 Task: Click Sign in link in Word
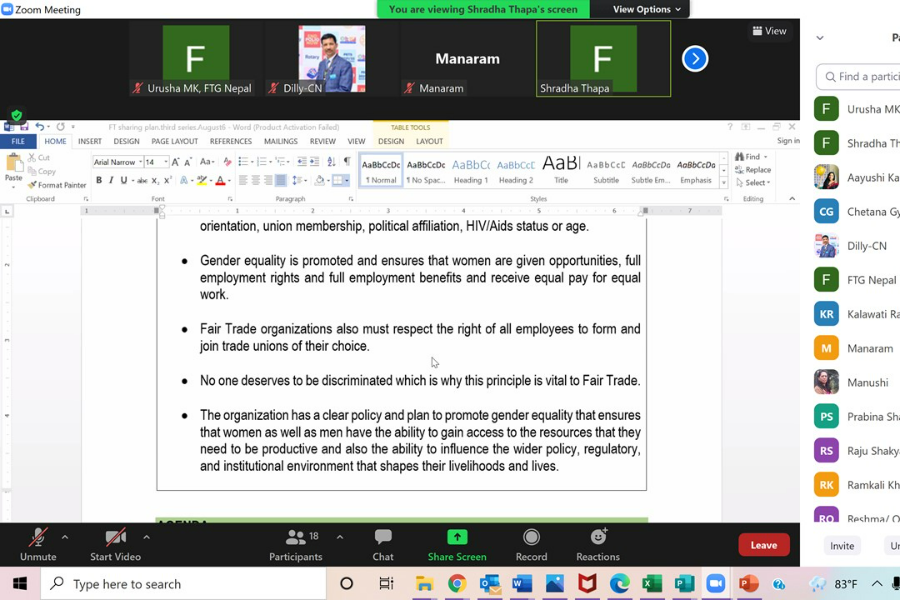[788, 141]
